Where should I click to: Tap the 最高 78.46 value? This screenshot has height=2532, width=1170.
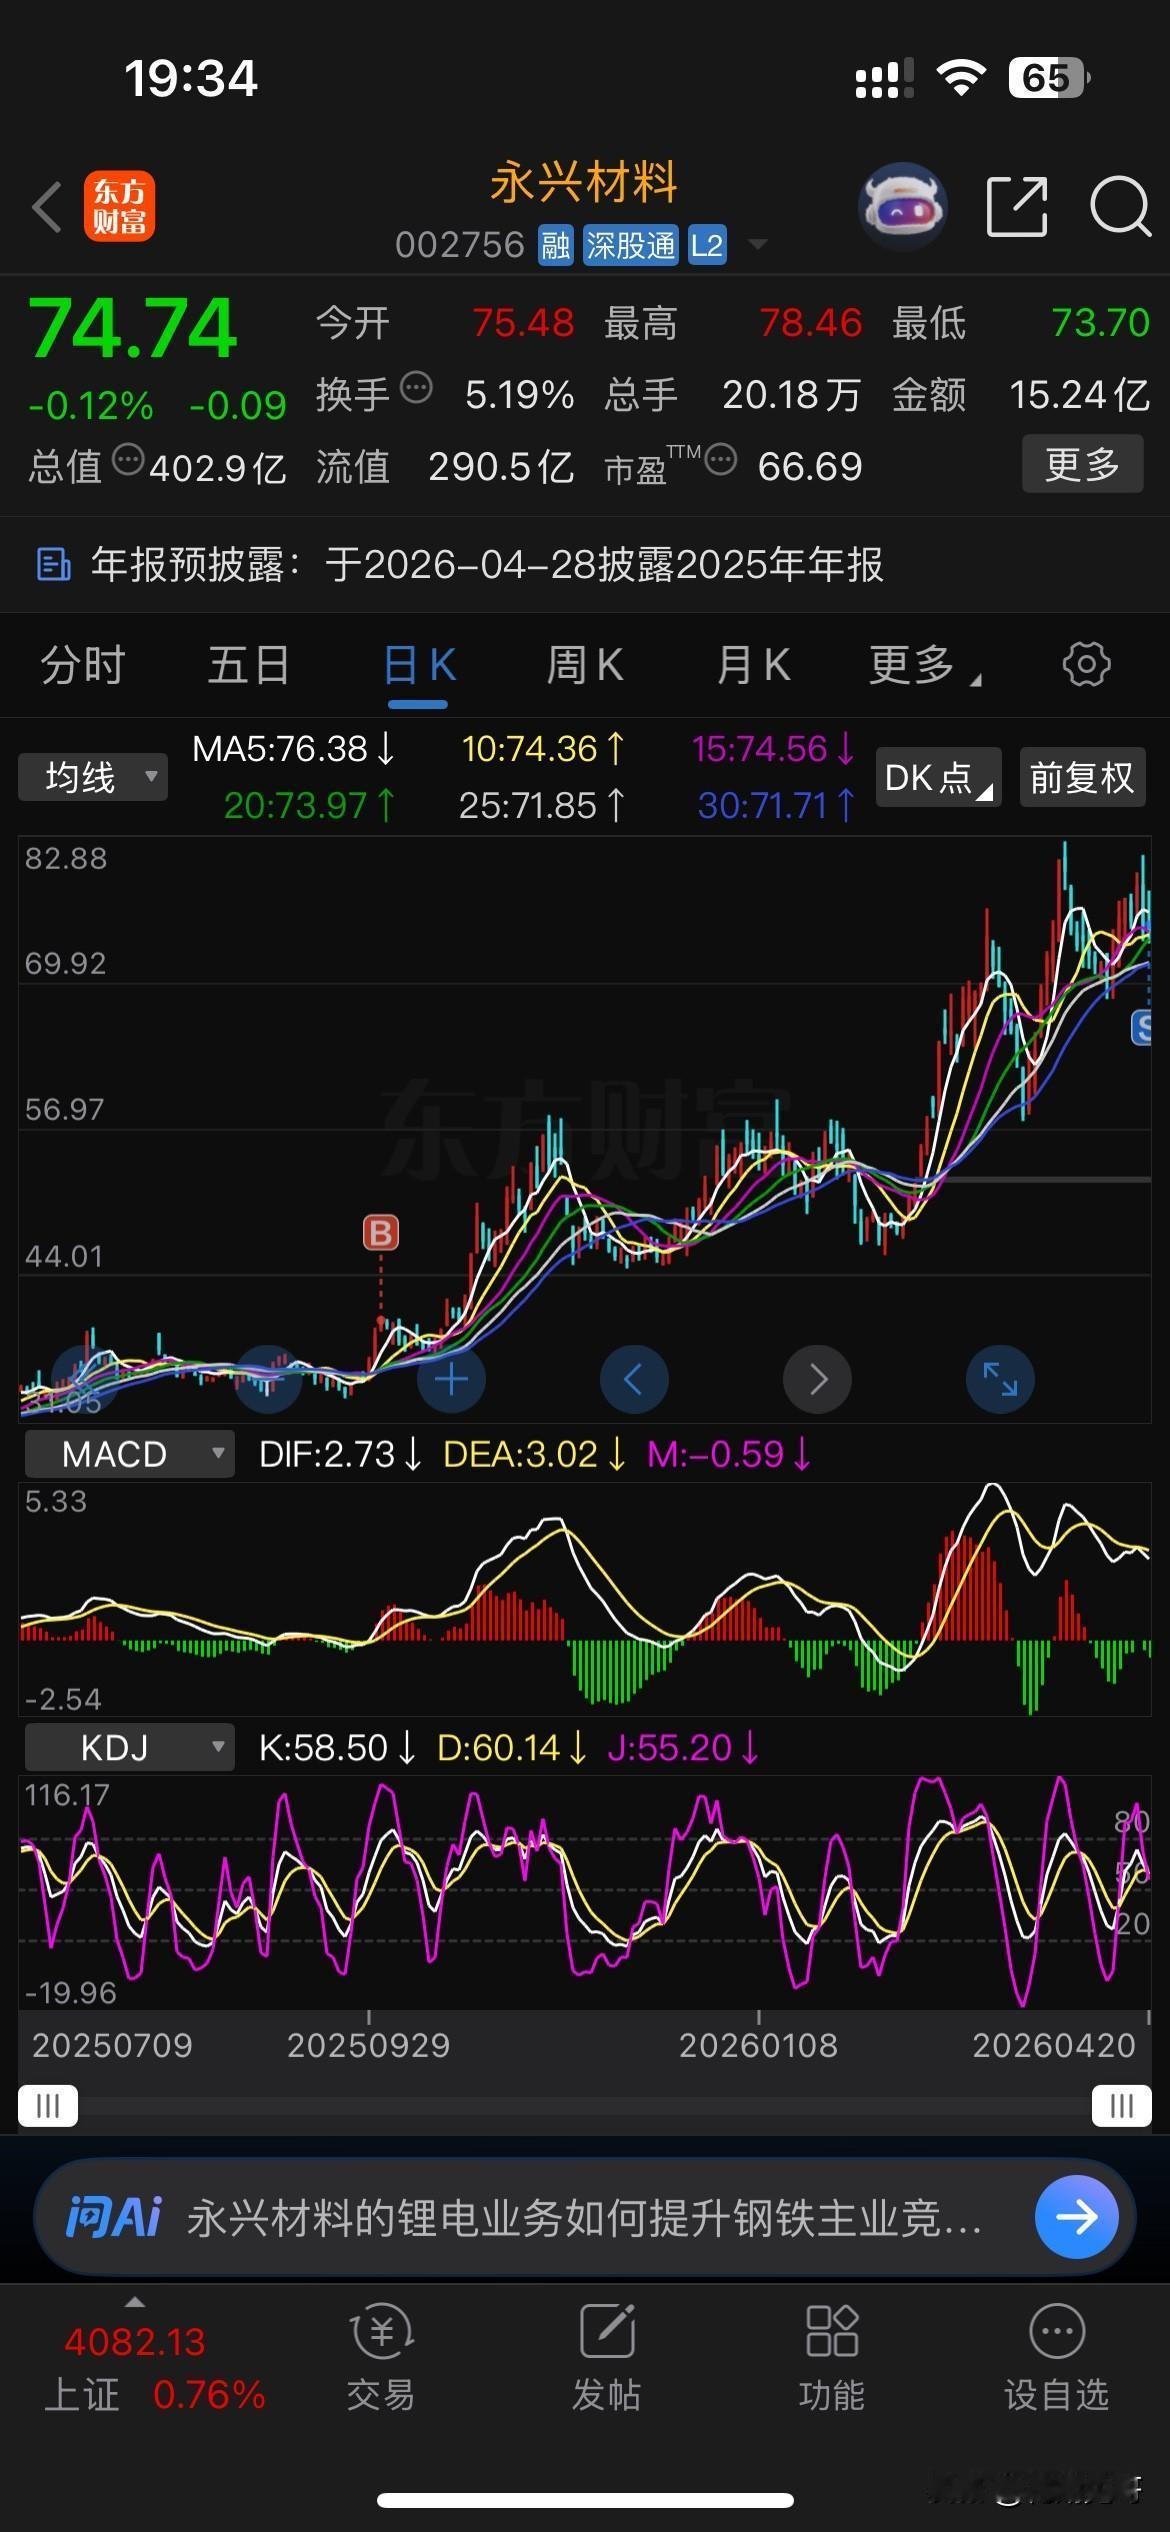tap(810, 323)
